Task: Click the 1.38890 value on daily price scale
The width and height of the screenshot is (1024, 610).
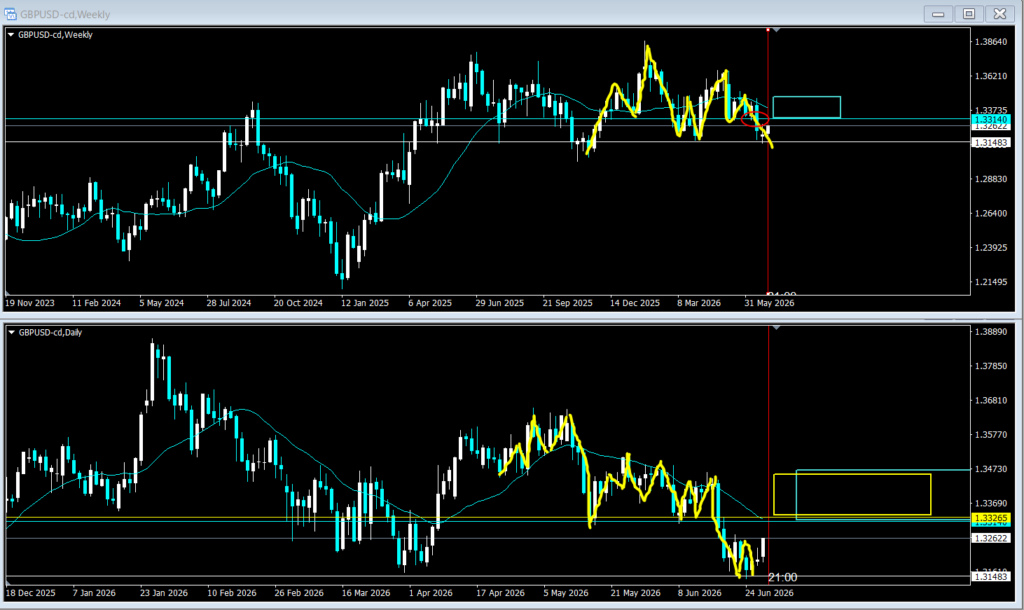Action: [990, 332]
